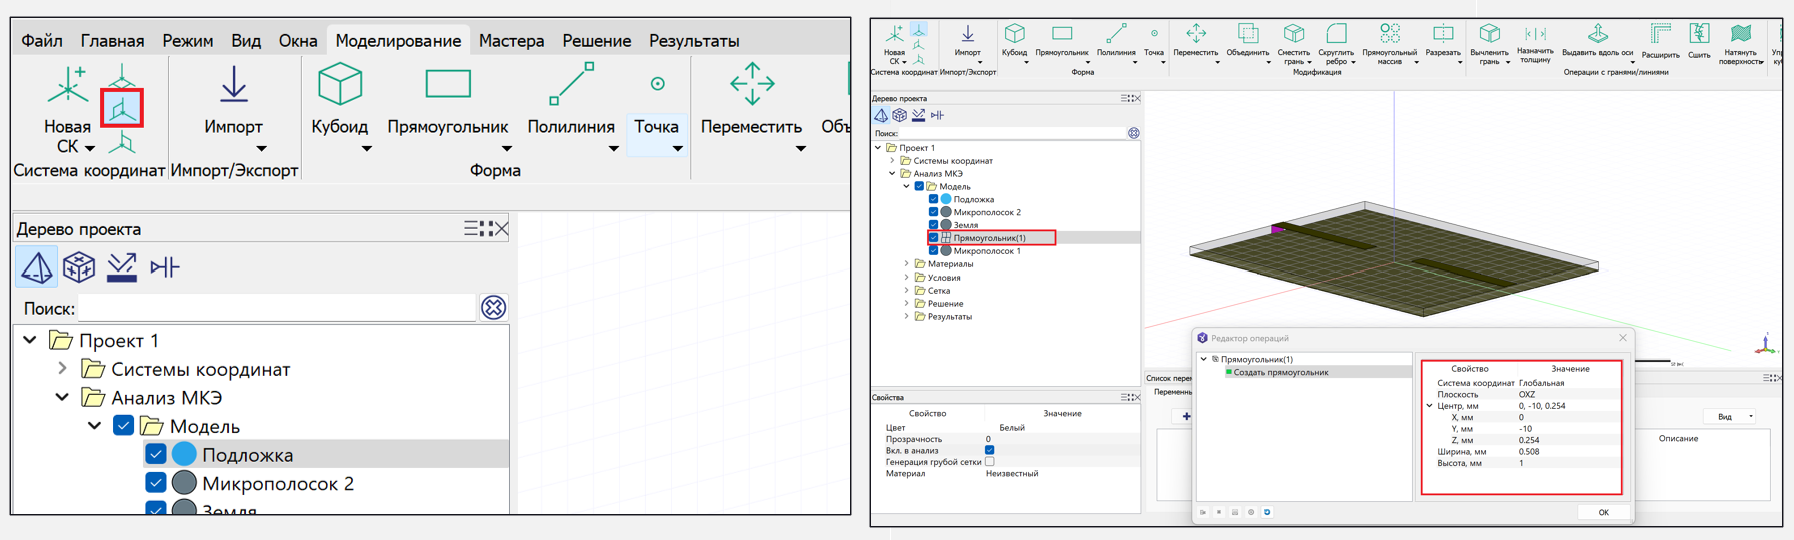Open the Вид dropdown
This screenshot has width=1794, height=540.
tap(1730, 417)
